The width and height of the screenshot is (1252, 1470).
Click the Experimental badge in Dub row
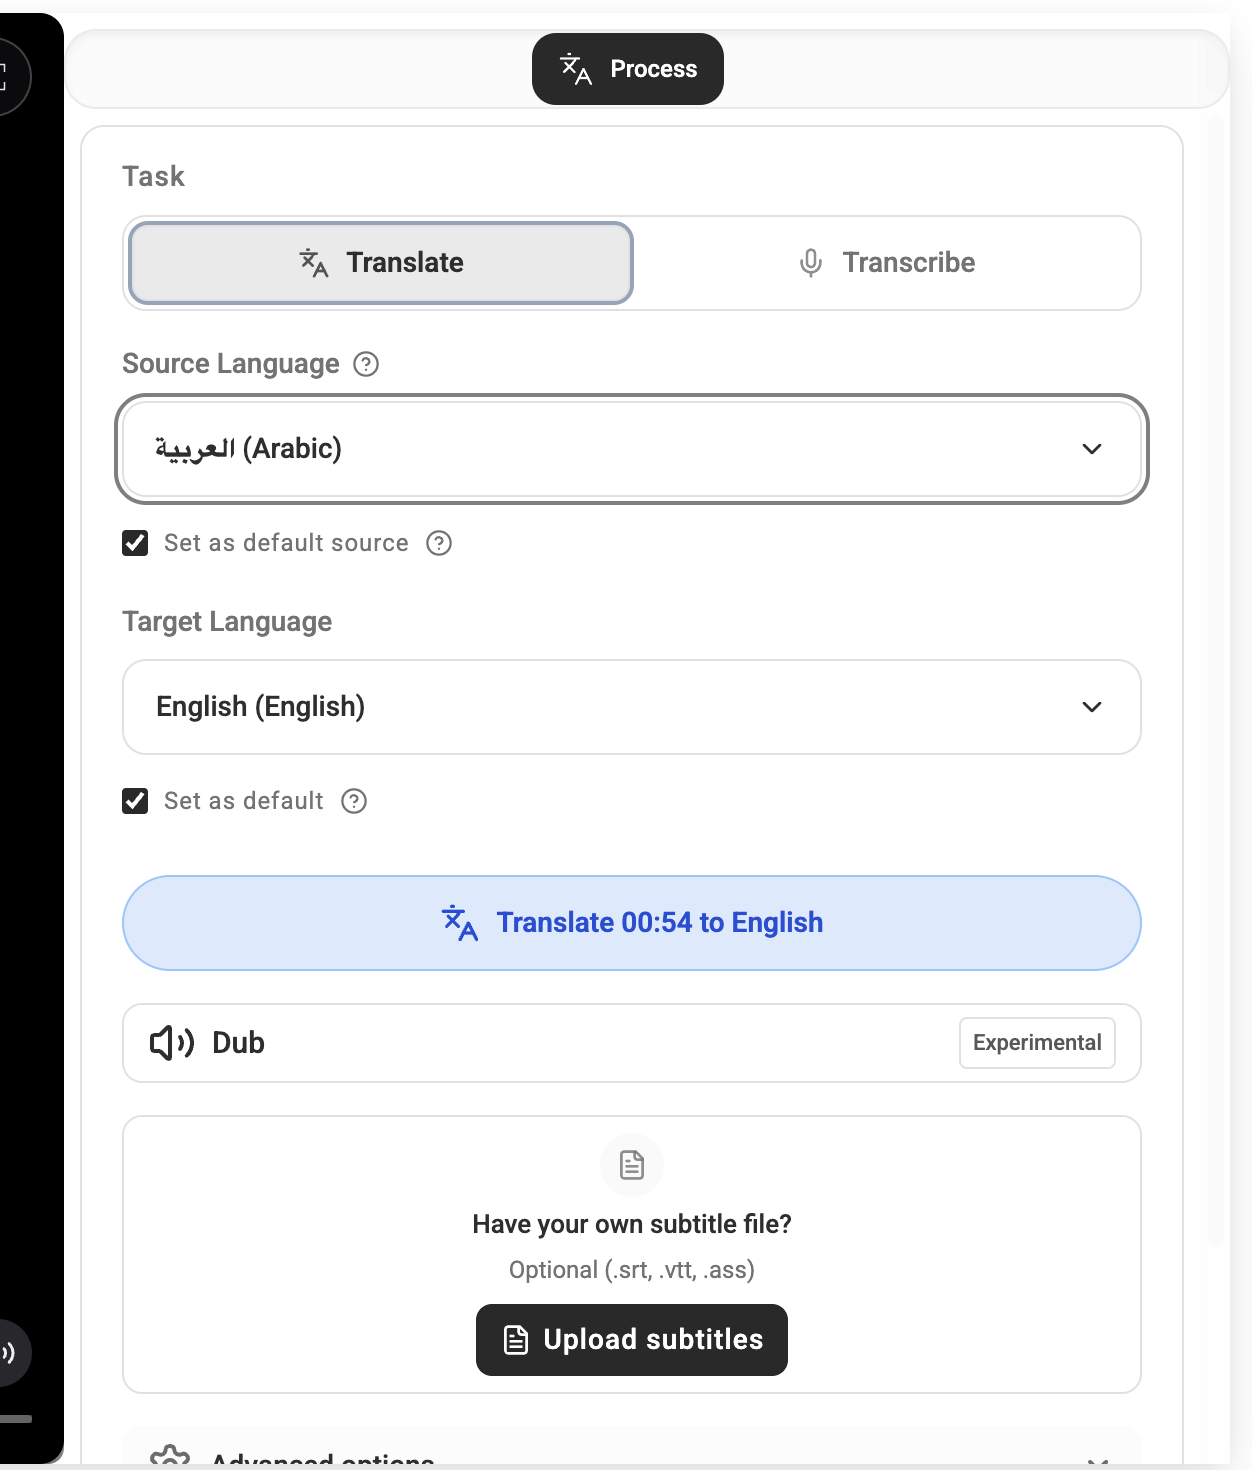(1037, 1043)
